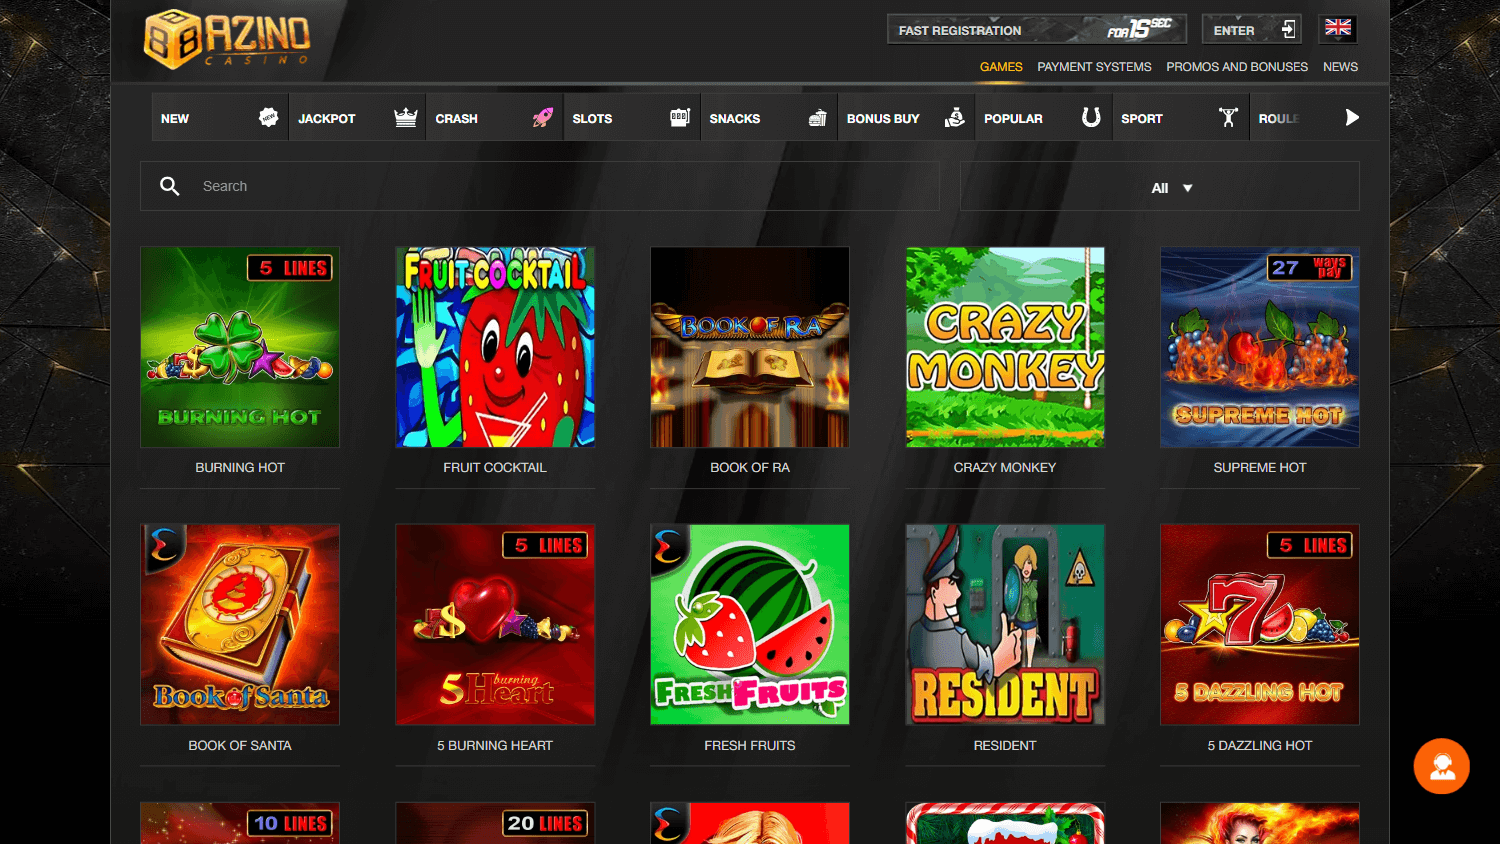The height and width of the screenshot is (844, 1500).
Task: Select the NEW games category
Action: 220,118
